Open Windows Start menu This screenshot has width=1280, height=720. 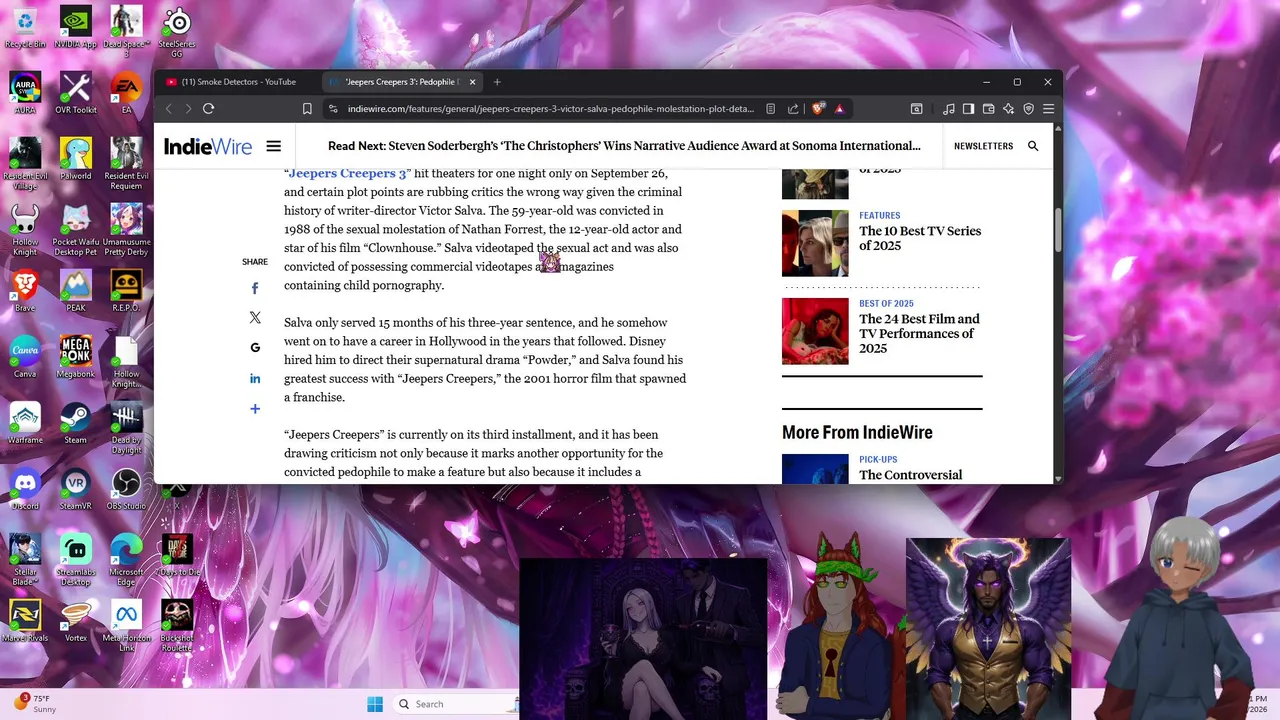point(375,704)
